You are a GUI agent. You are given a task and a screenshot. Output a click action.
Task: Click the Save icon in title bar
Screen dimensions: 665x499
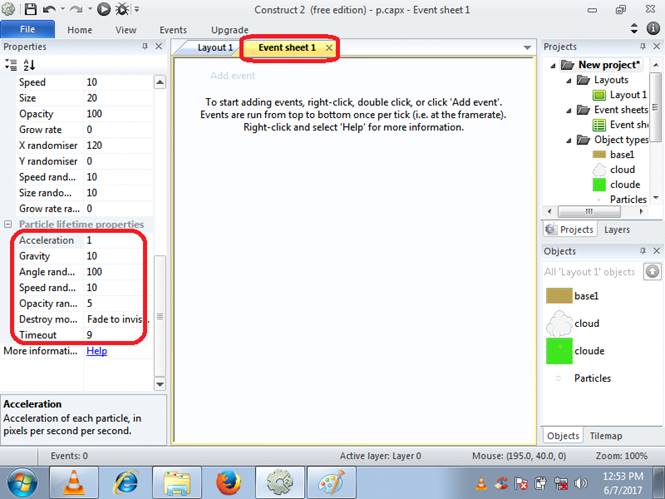30,9
